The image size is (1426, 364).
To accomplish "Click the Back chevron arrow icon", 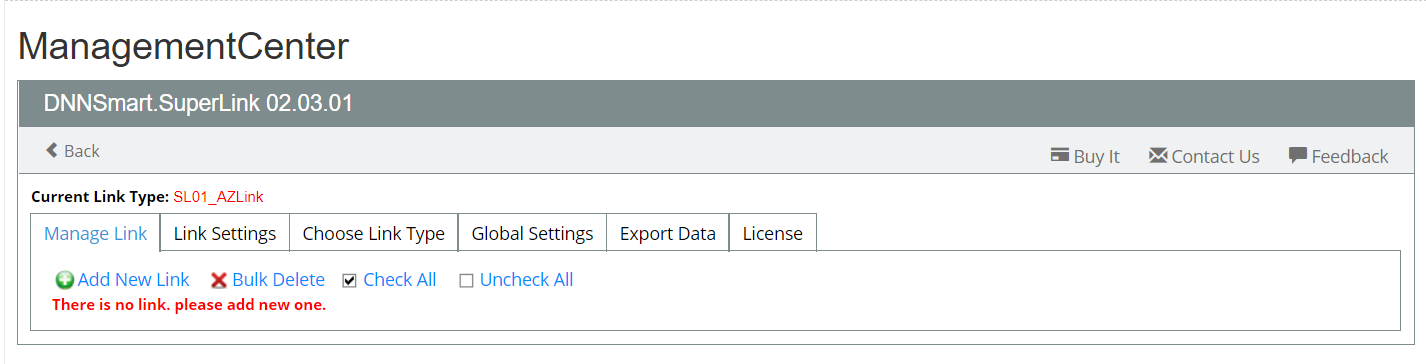I will (51, 150).
